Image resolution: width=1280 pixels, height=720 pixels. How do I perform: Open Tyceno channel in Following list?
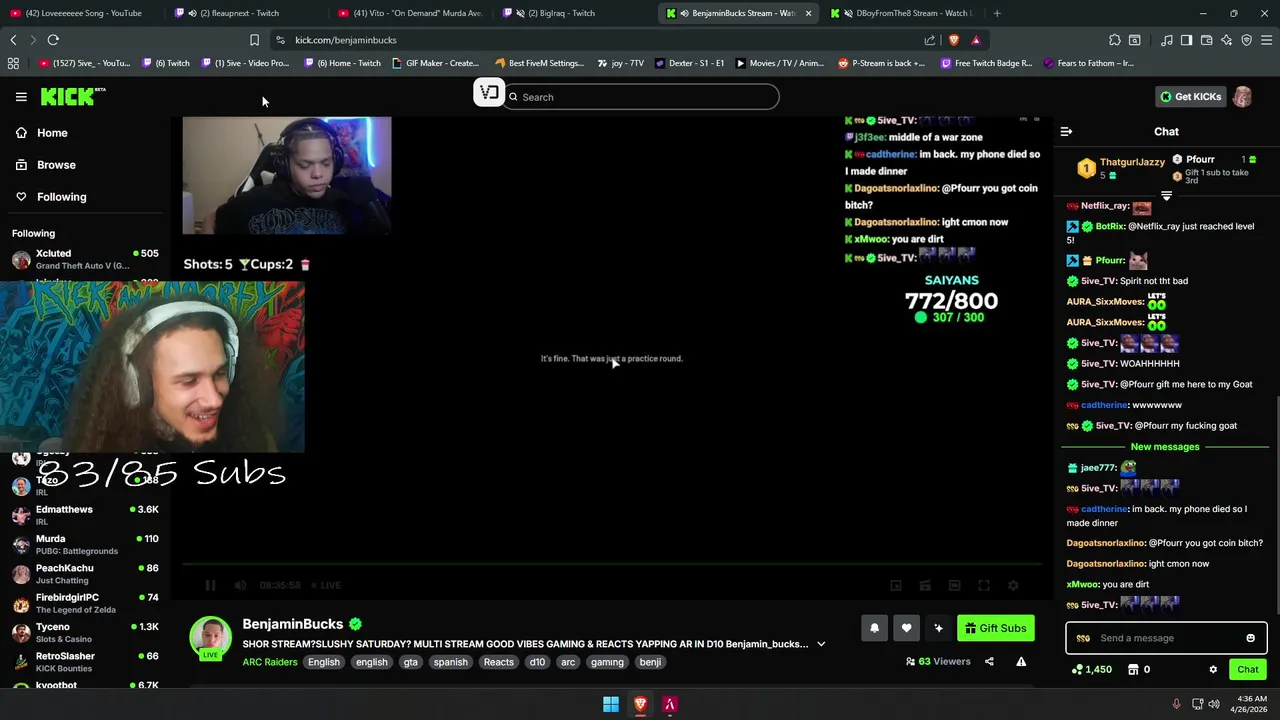pos(85,632)
